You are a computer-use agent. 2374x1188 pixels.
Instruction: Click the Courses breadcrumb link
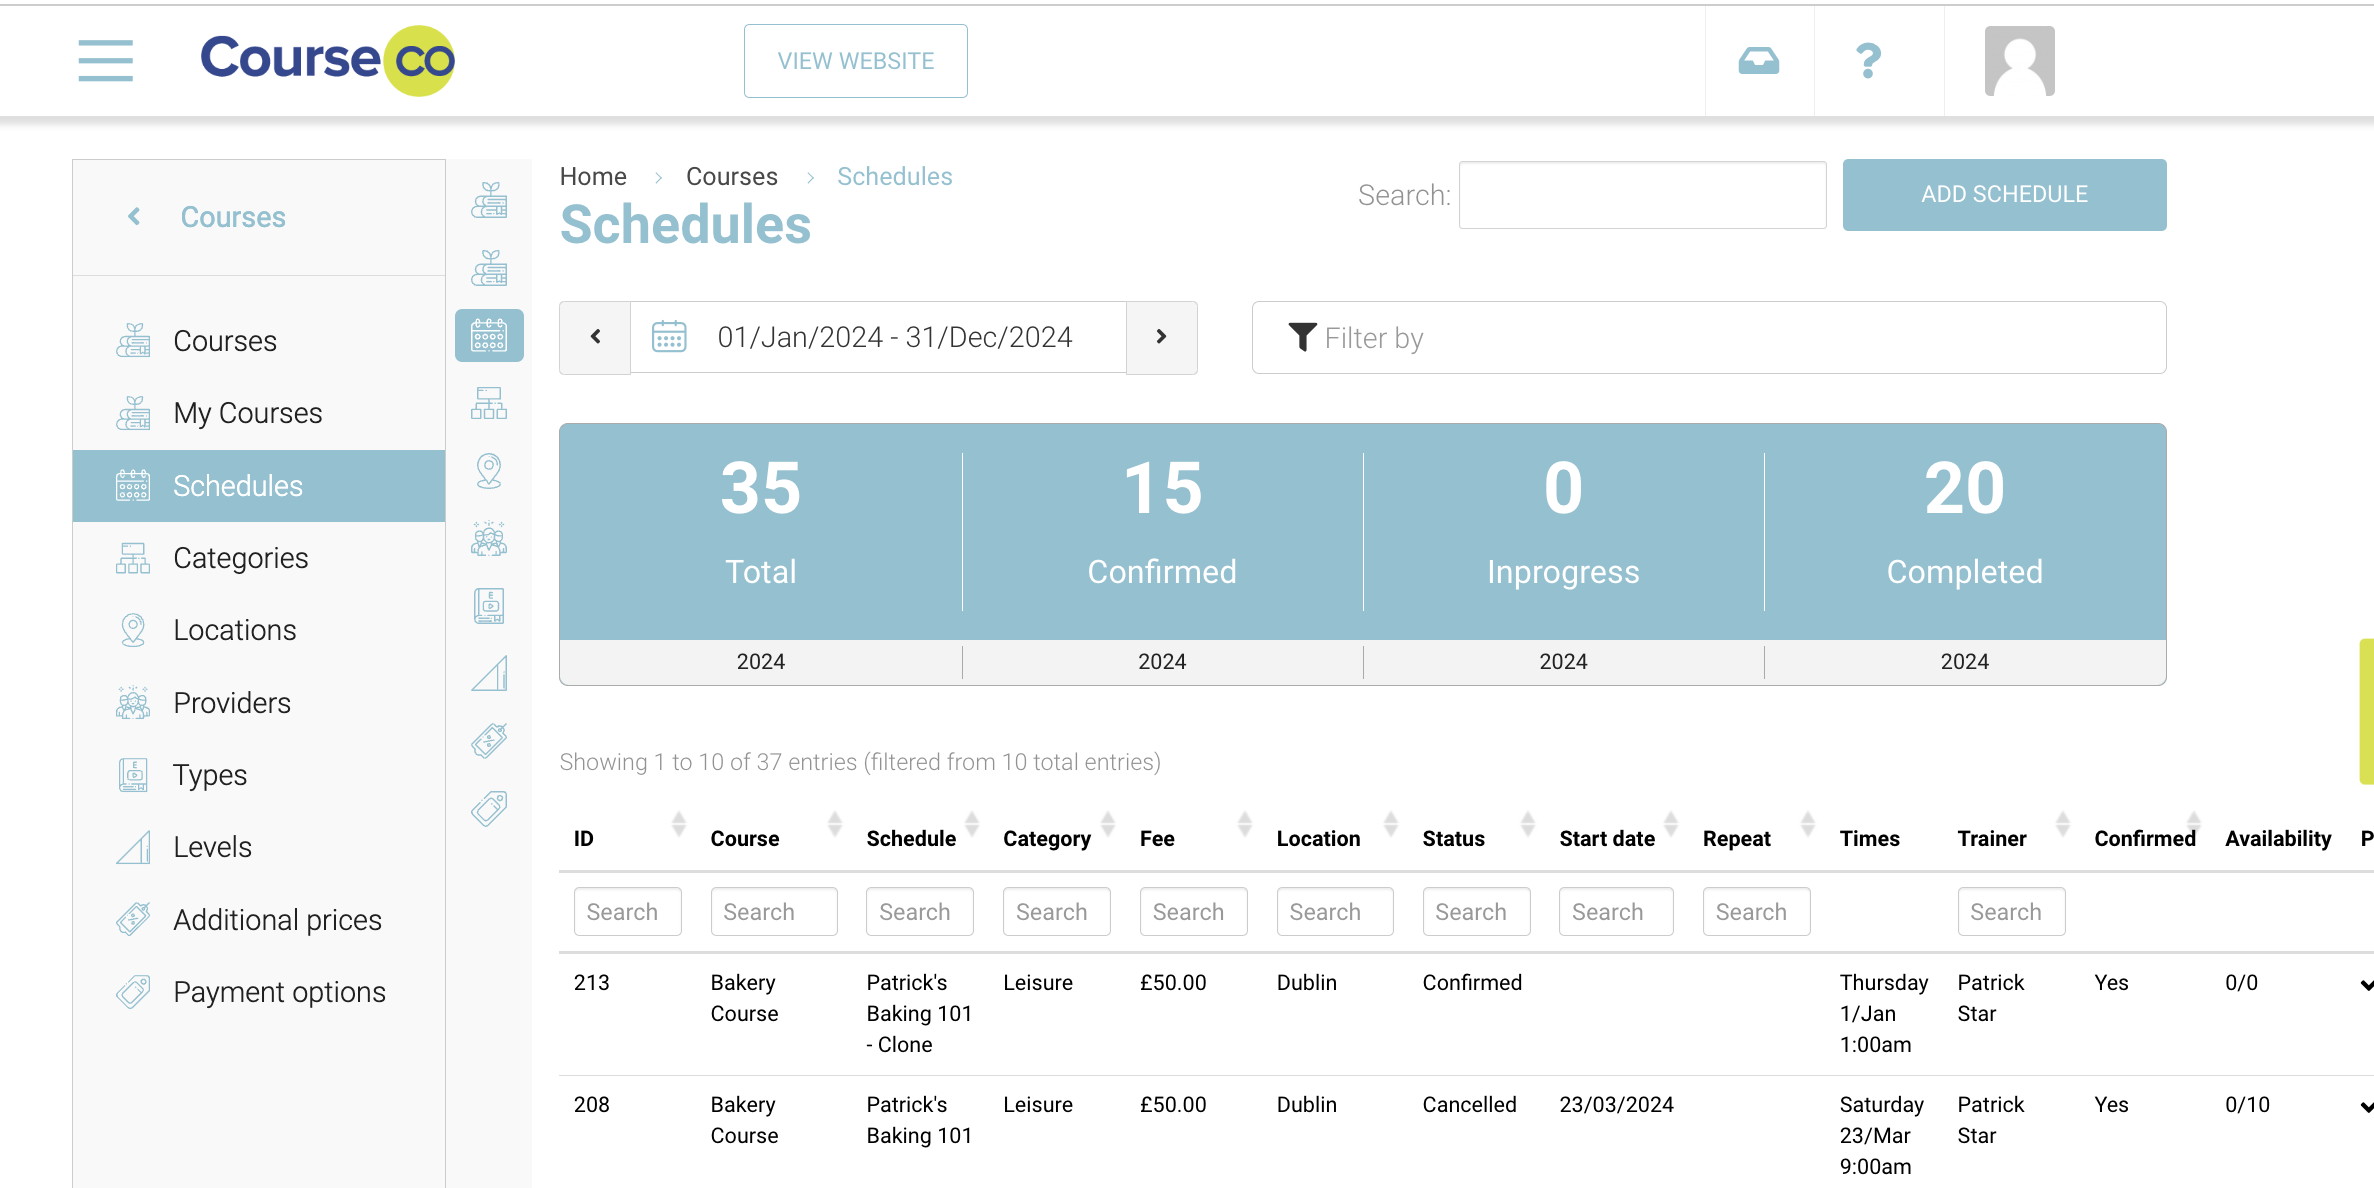[731, 176]
